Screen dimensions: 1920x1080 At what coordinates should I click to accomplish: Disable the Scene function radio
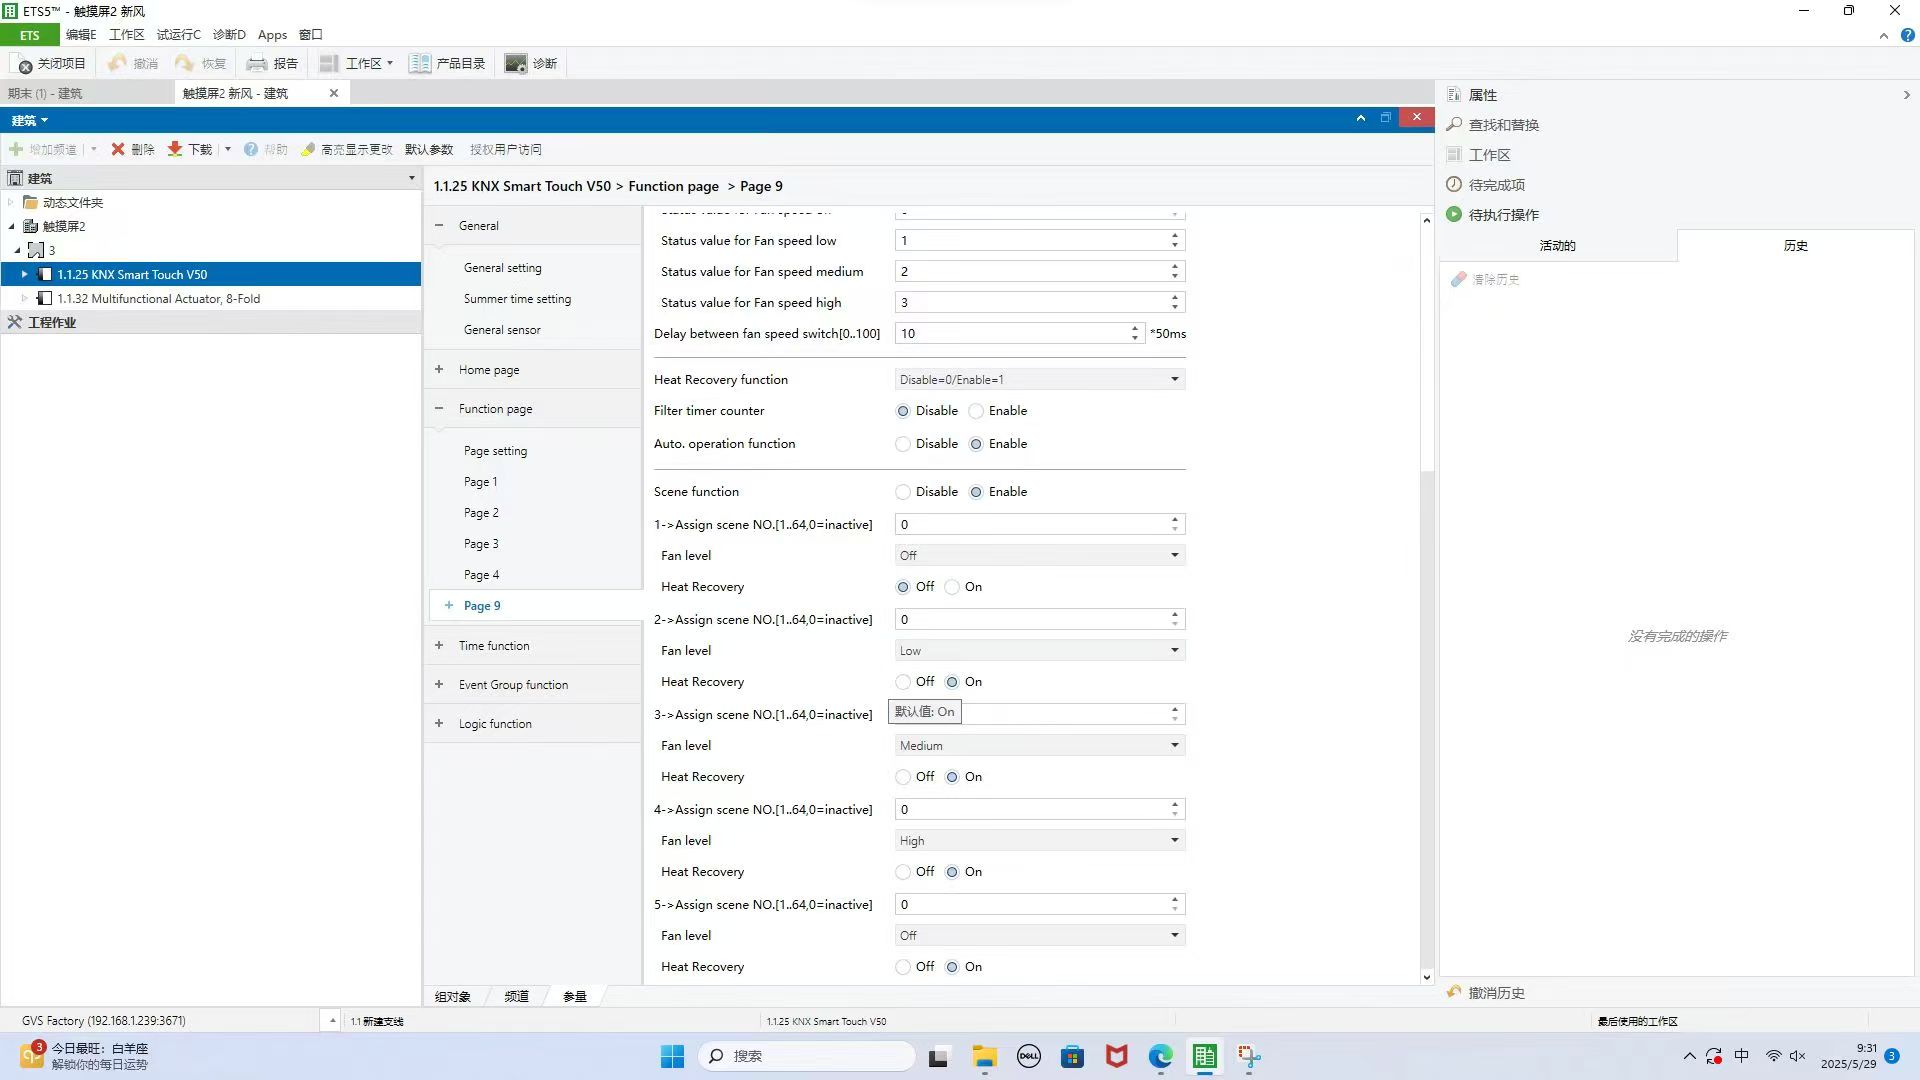pos(903,493)
